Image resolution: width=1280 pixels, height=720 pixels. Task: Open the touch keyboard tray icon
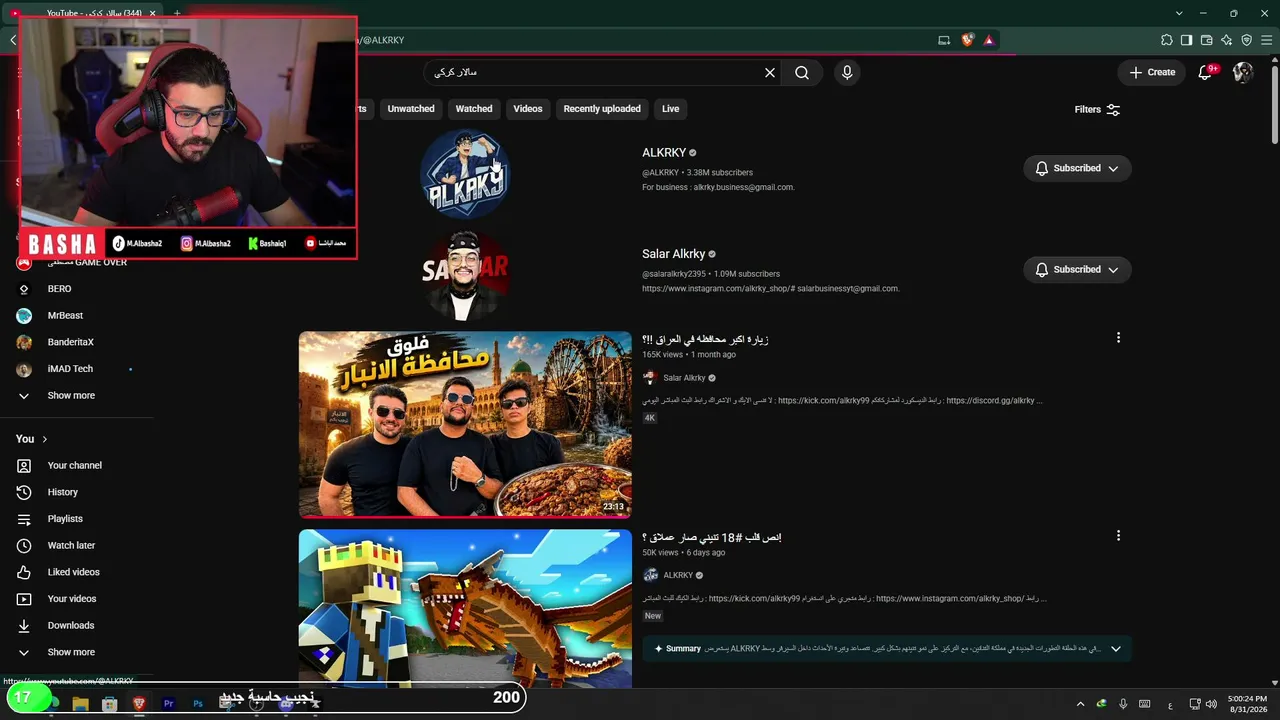tap(1145, 704)
